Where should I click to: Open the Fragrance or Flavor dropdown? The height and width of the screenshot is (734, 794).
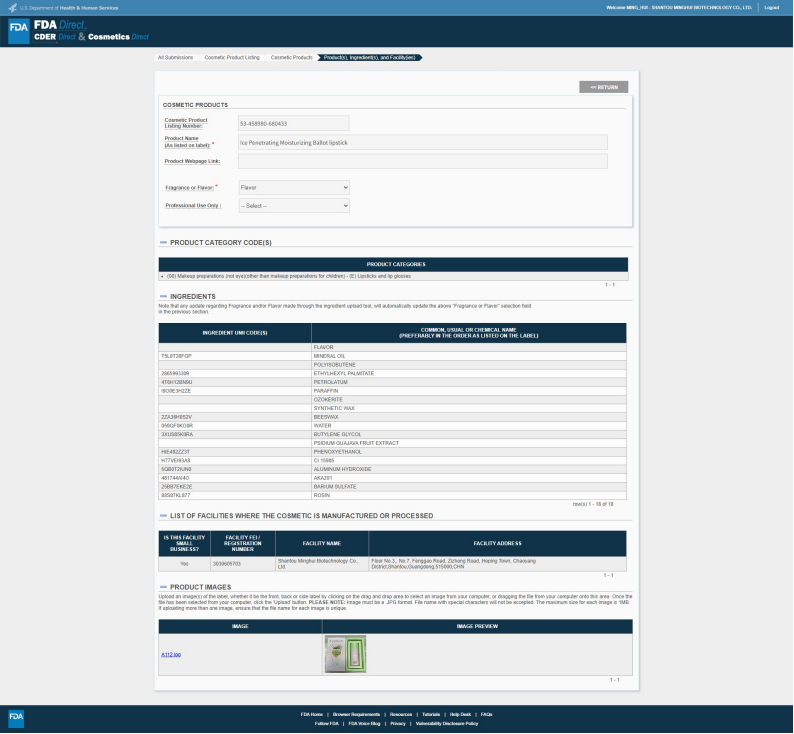294,187
